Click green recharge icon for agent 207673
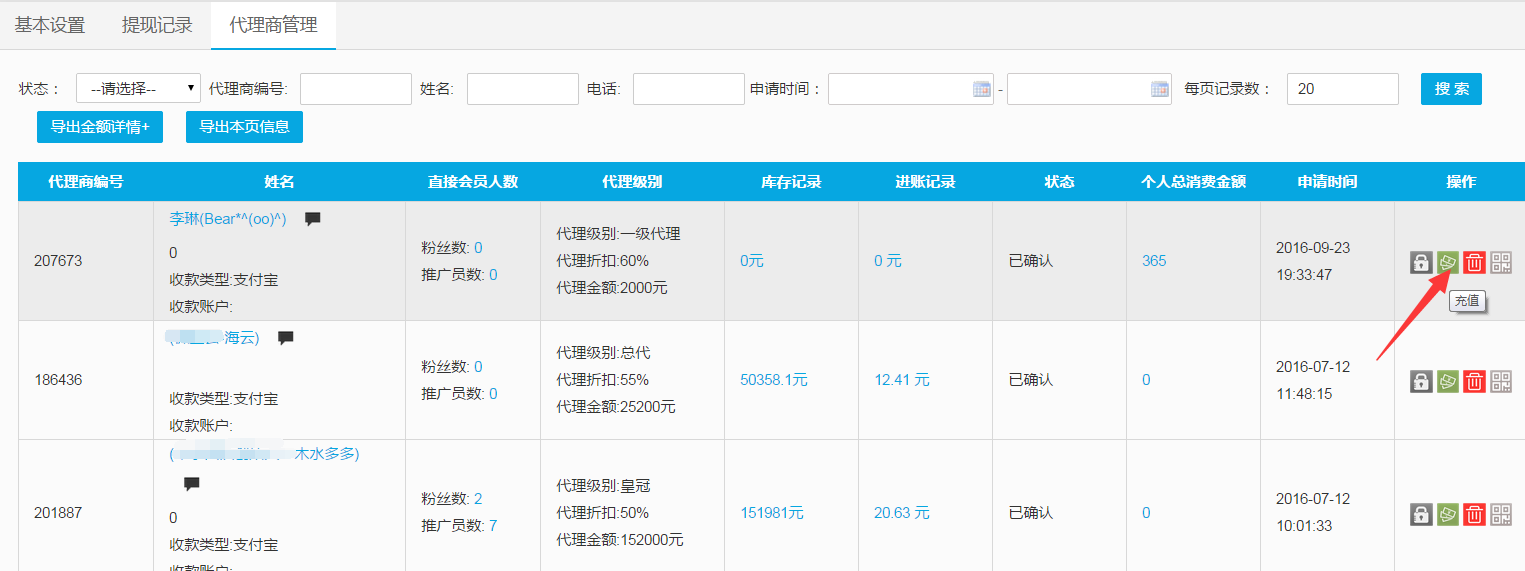The height and width of the screenshot is (571, 1525). coord(1447,262)
